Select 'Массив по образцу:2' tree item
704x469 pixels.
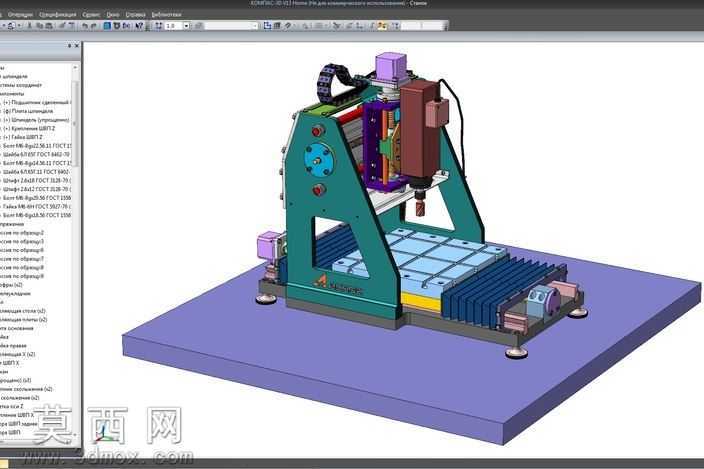coord(22,233)
